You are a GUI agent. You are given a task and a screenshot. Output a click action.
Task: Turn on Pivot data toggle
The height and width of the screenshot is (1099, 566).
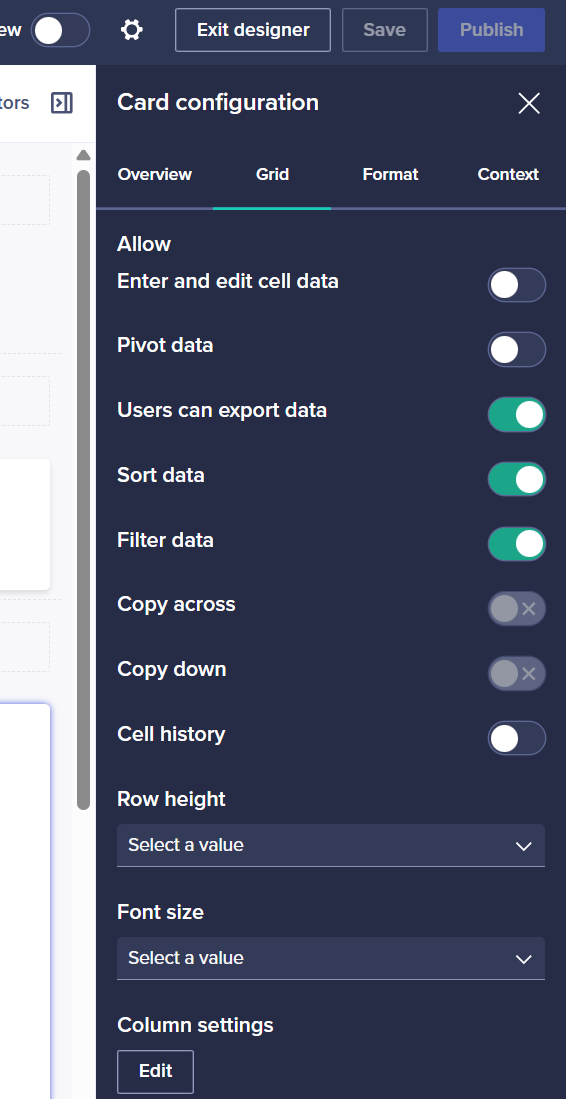(x=517, y=350)
